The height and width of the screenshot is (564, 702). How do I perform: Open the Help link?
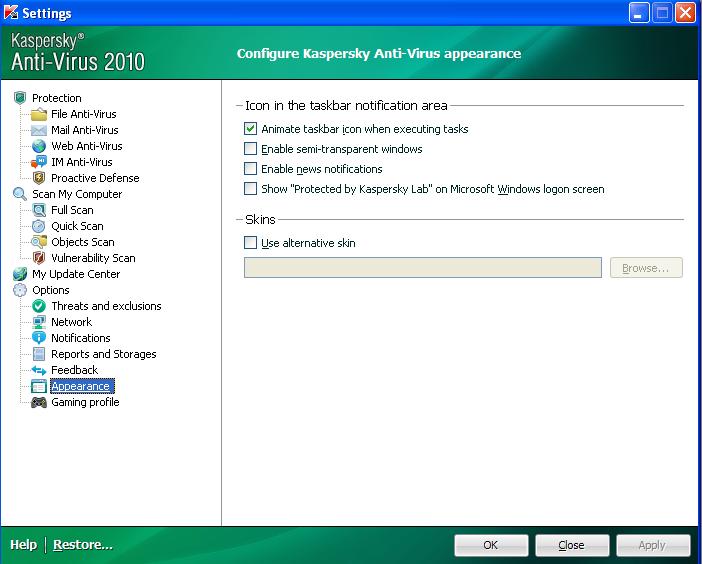coord(23,545)
